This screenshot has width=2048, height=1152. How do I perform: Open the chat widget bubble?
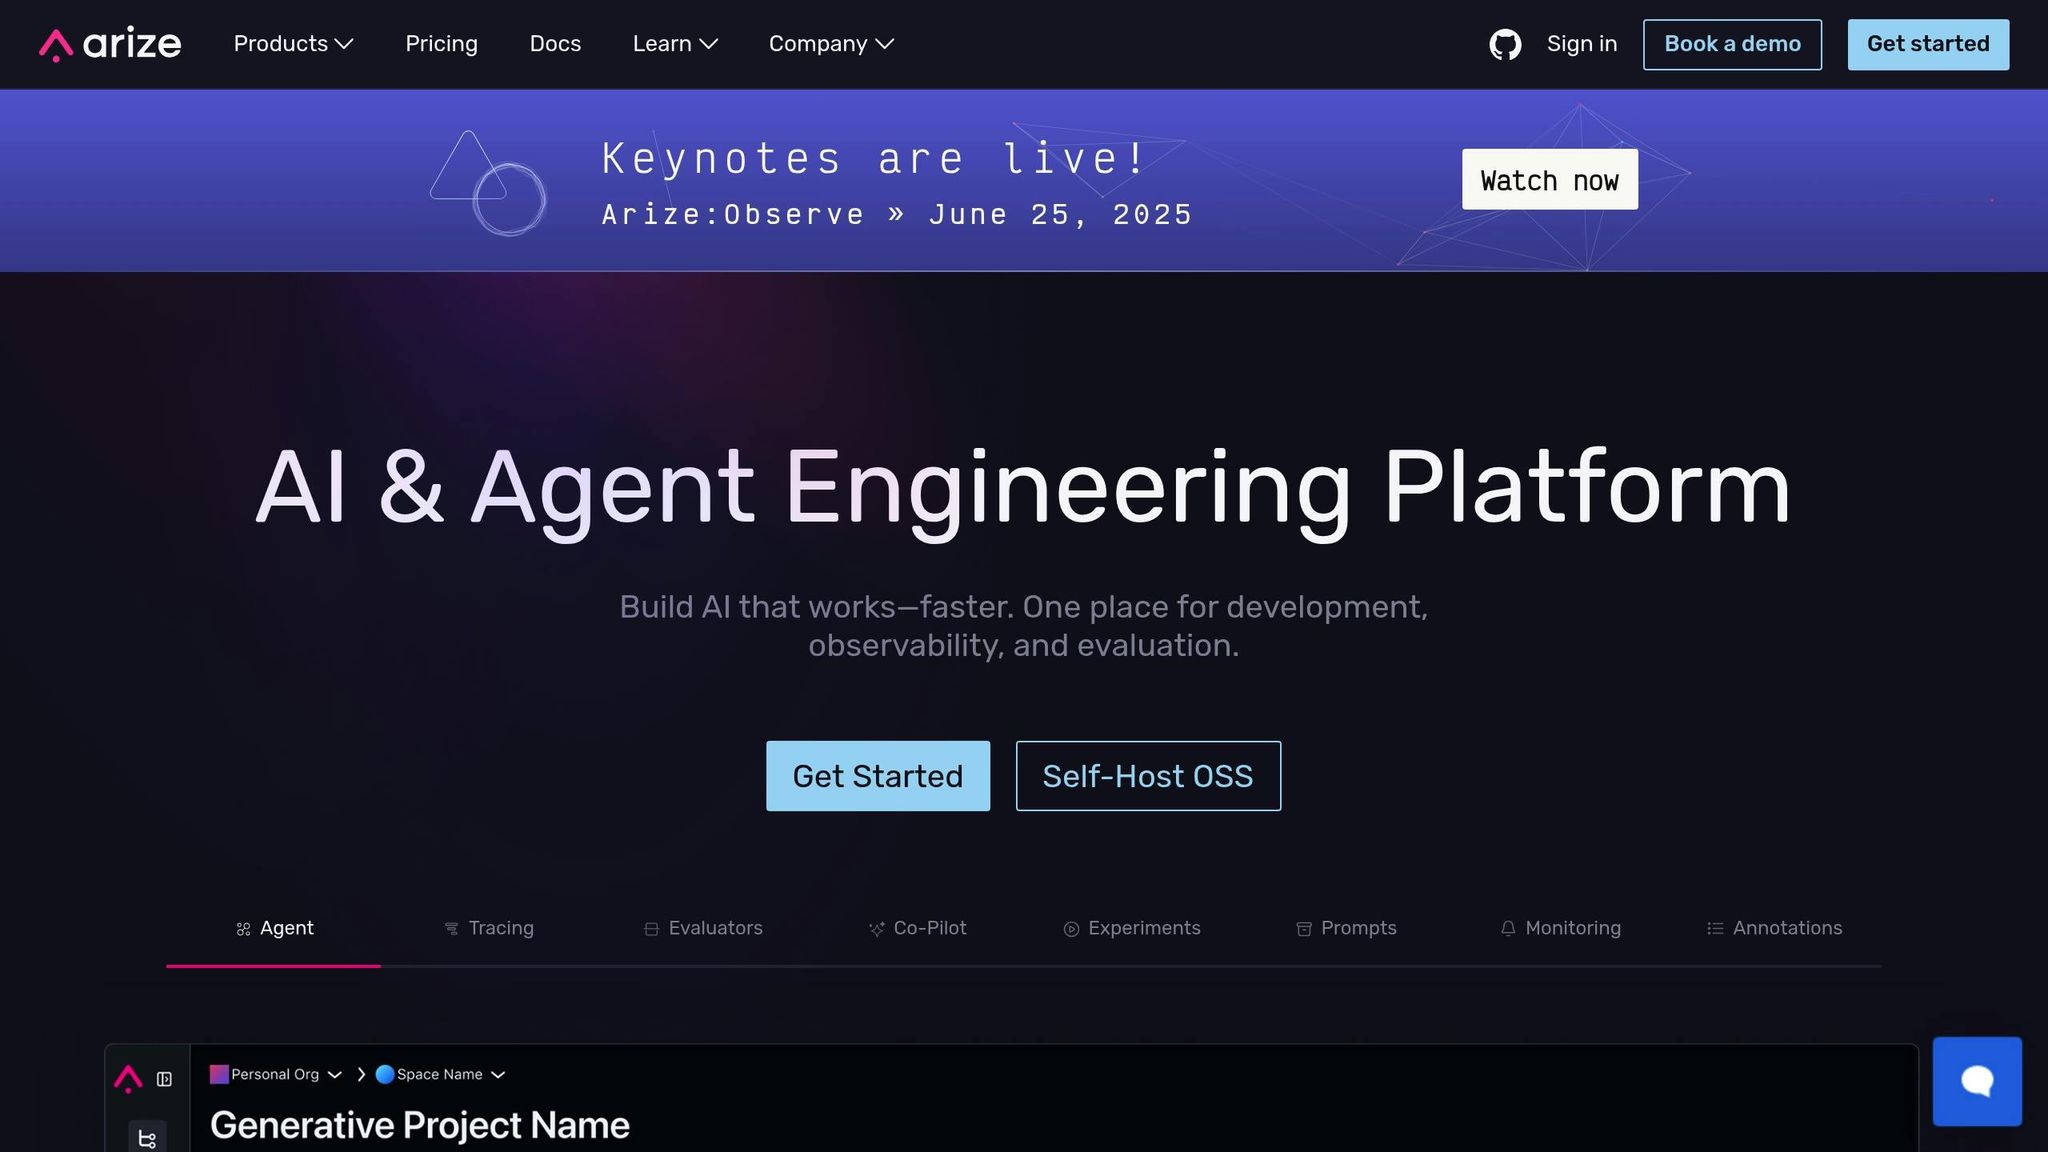[x=1976, y=1081]
